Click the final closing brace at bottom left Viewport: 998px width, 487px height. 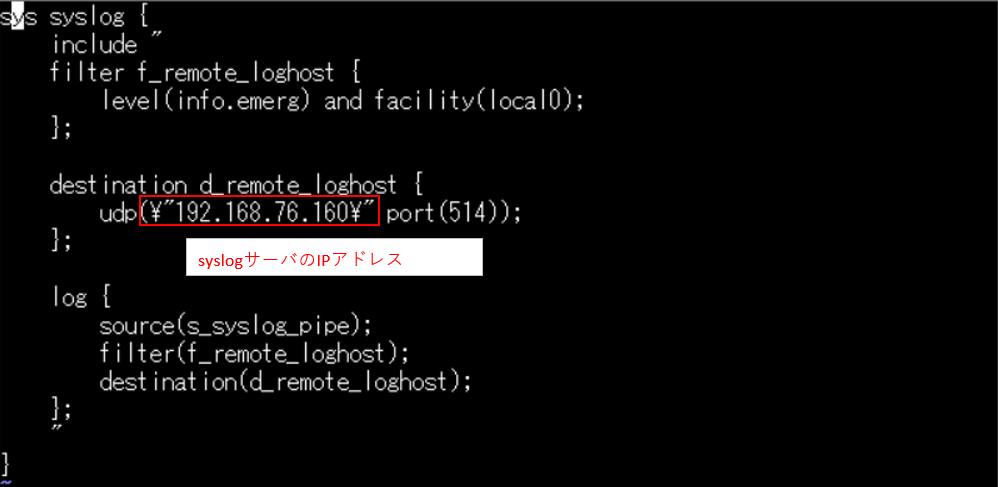point(6,461)
